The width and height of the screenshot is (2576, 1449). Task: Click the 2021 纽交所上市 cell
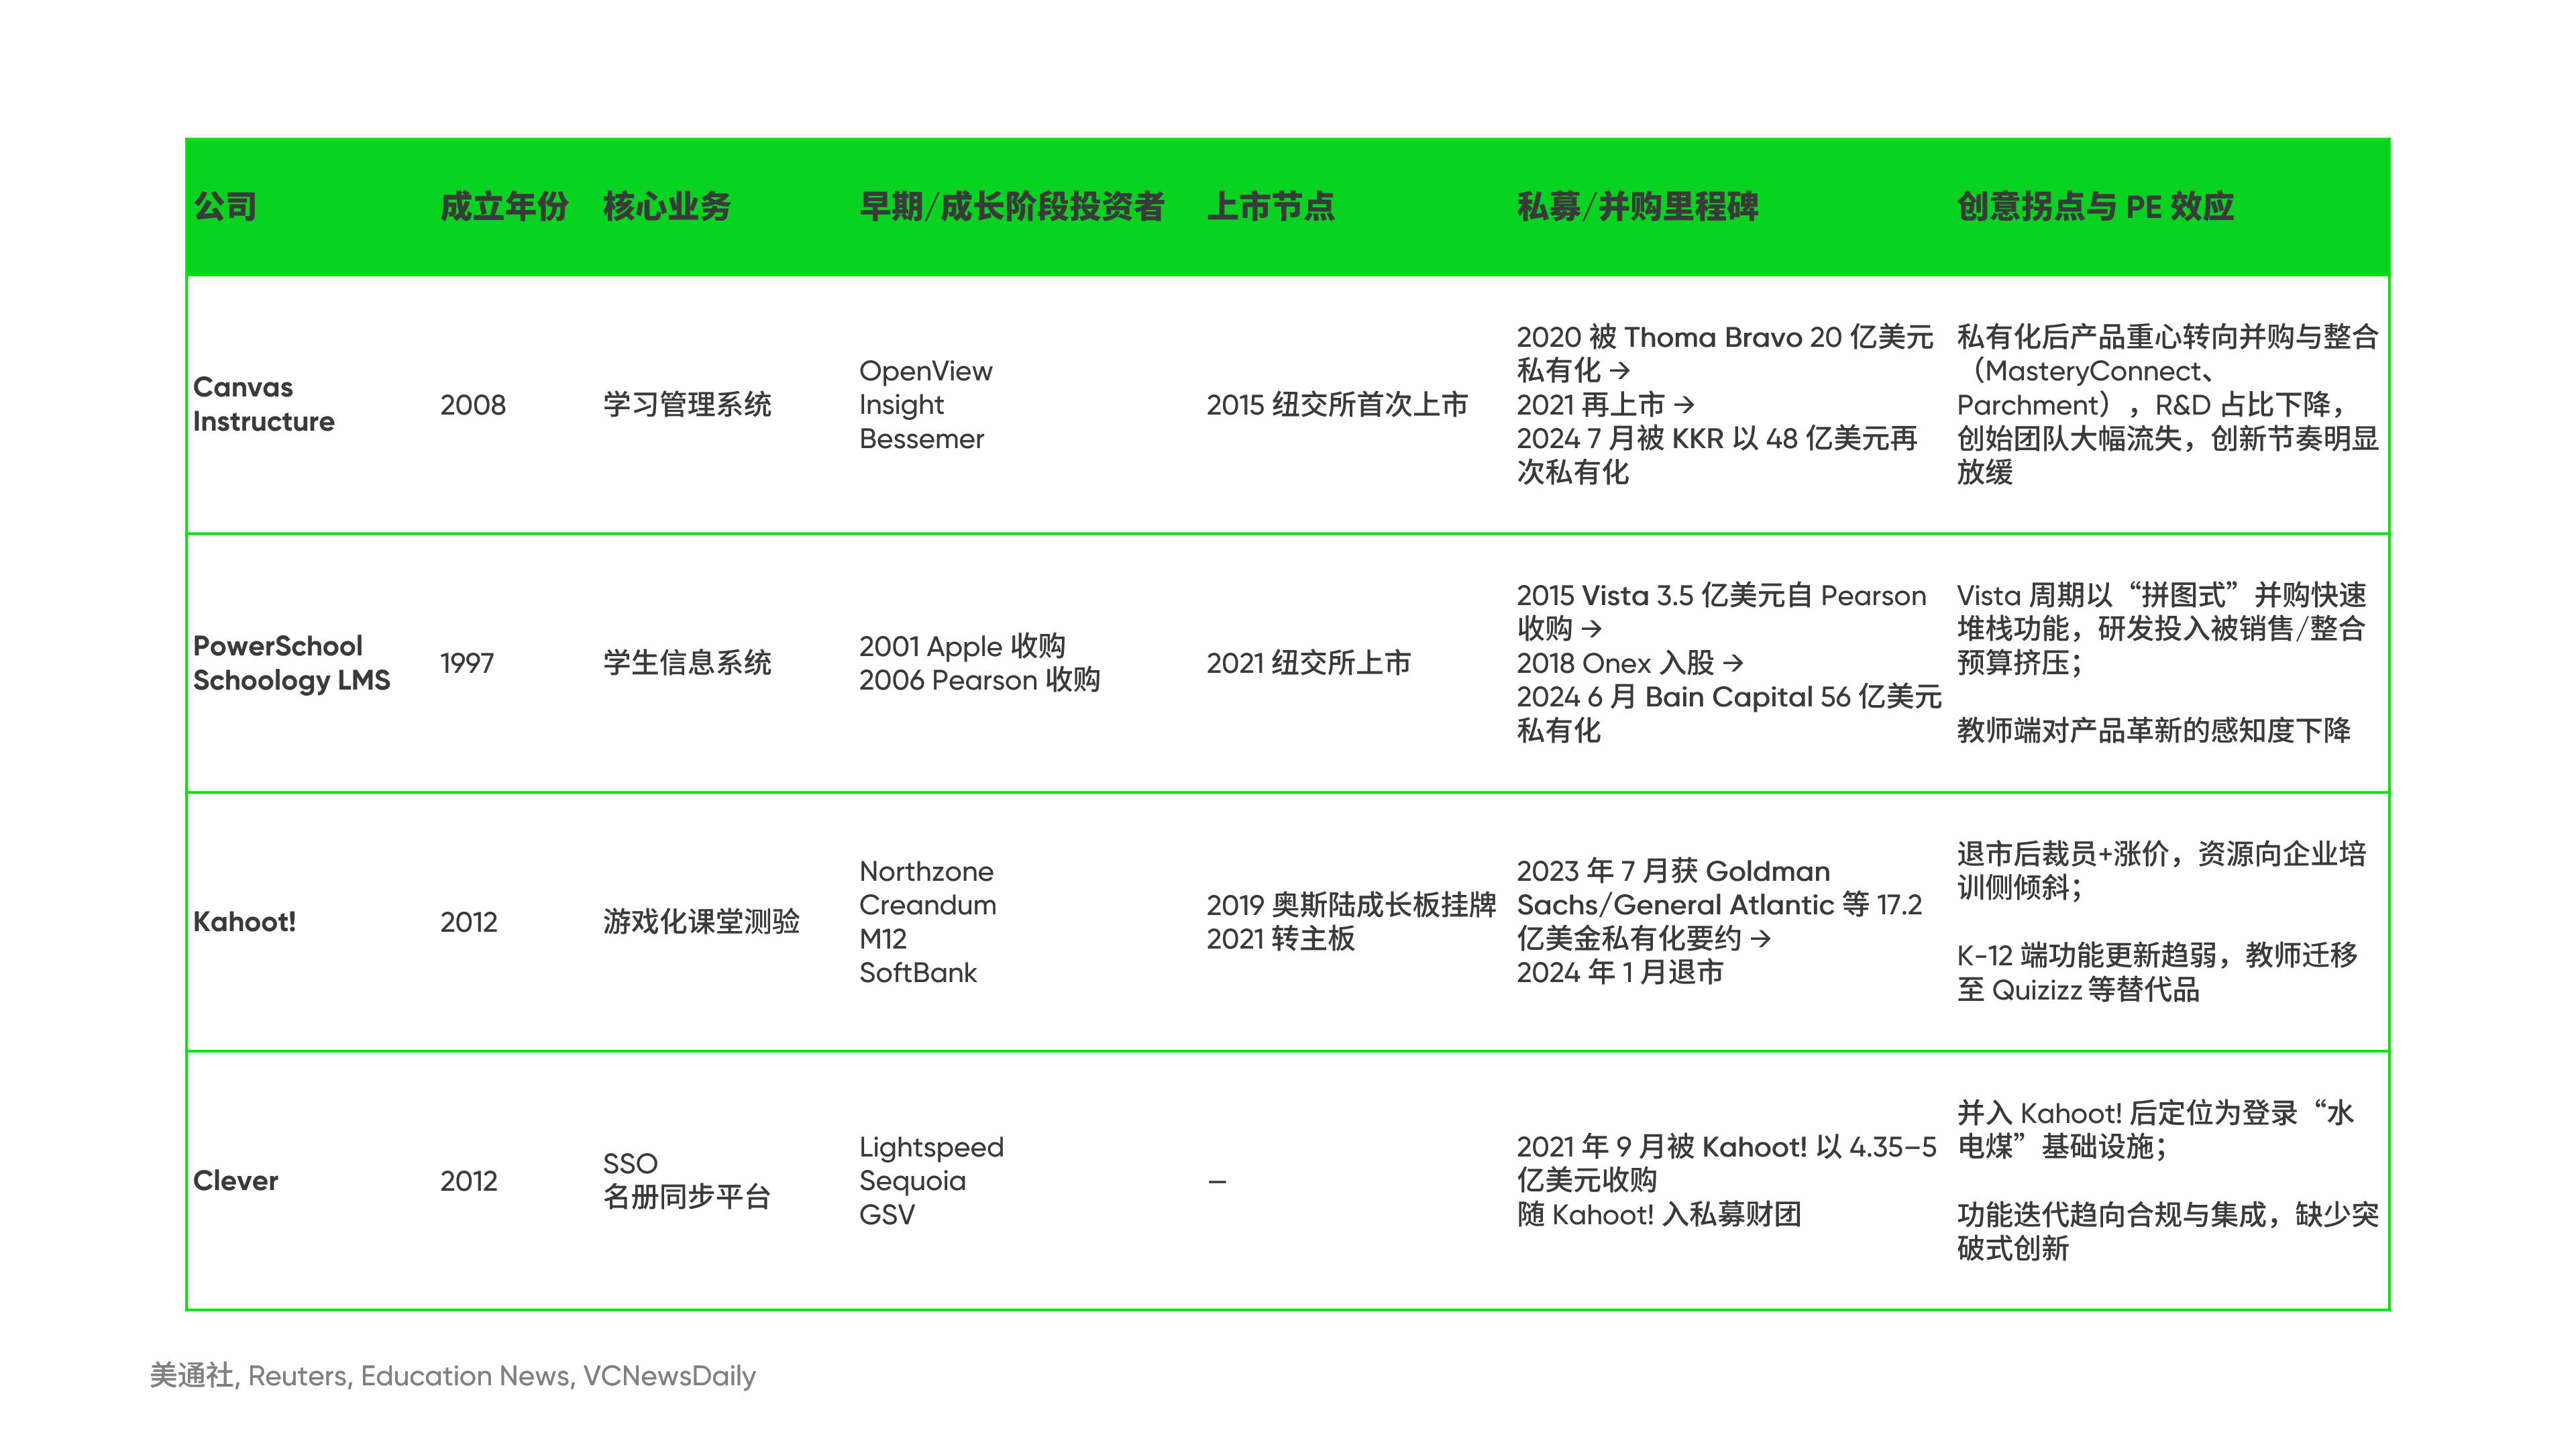pos(1308,663)
